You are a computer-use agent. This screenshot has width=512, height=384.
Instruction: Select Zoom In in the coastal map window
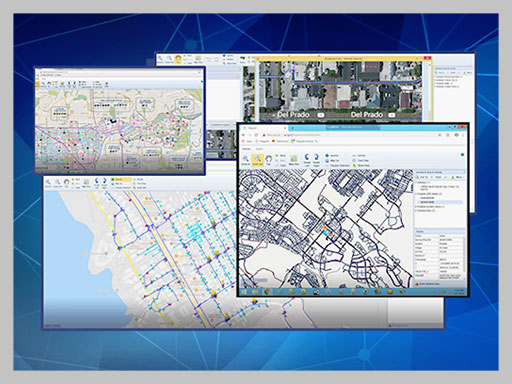[x=48, y=183]
